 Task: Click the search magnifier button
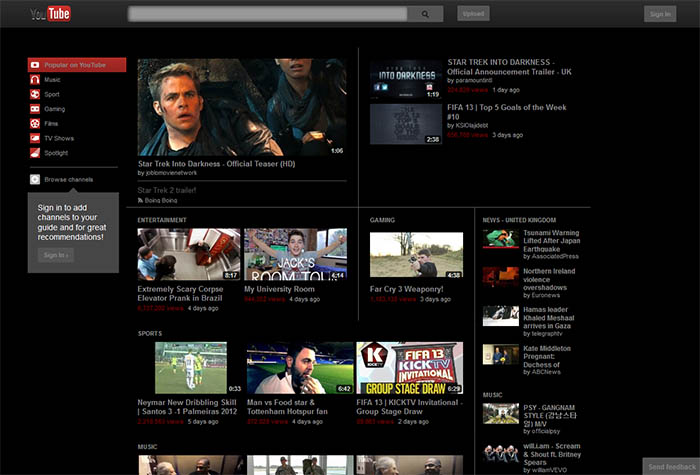(425, 14)
